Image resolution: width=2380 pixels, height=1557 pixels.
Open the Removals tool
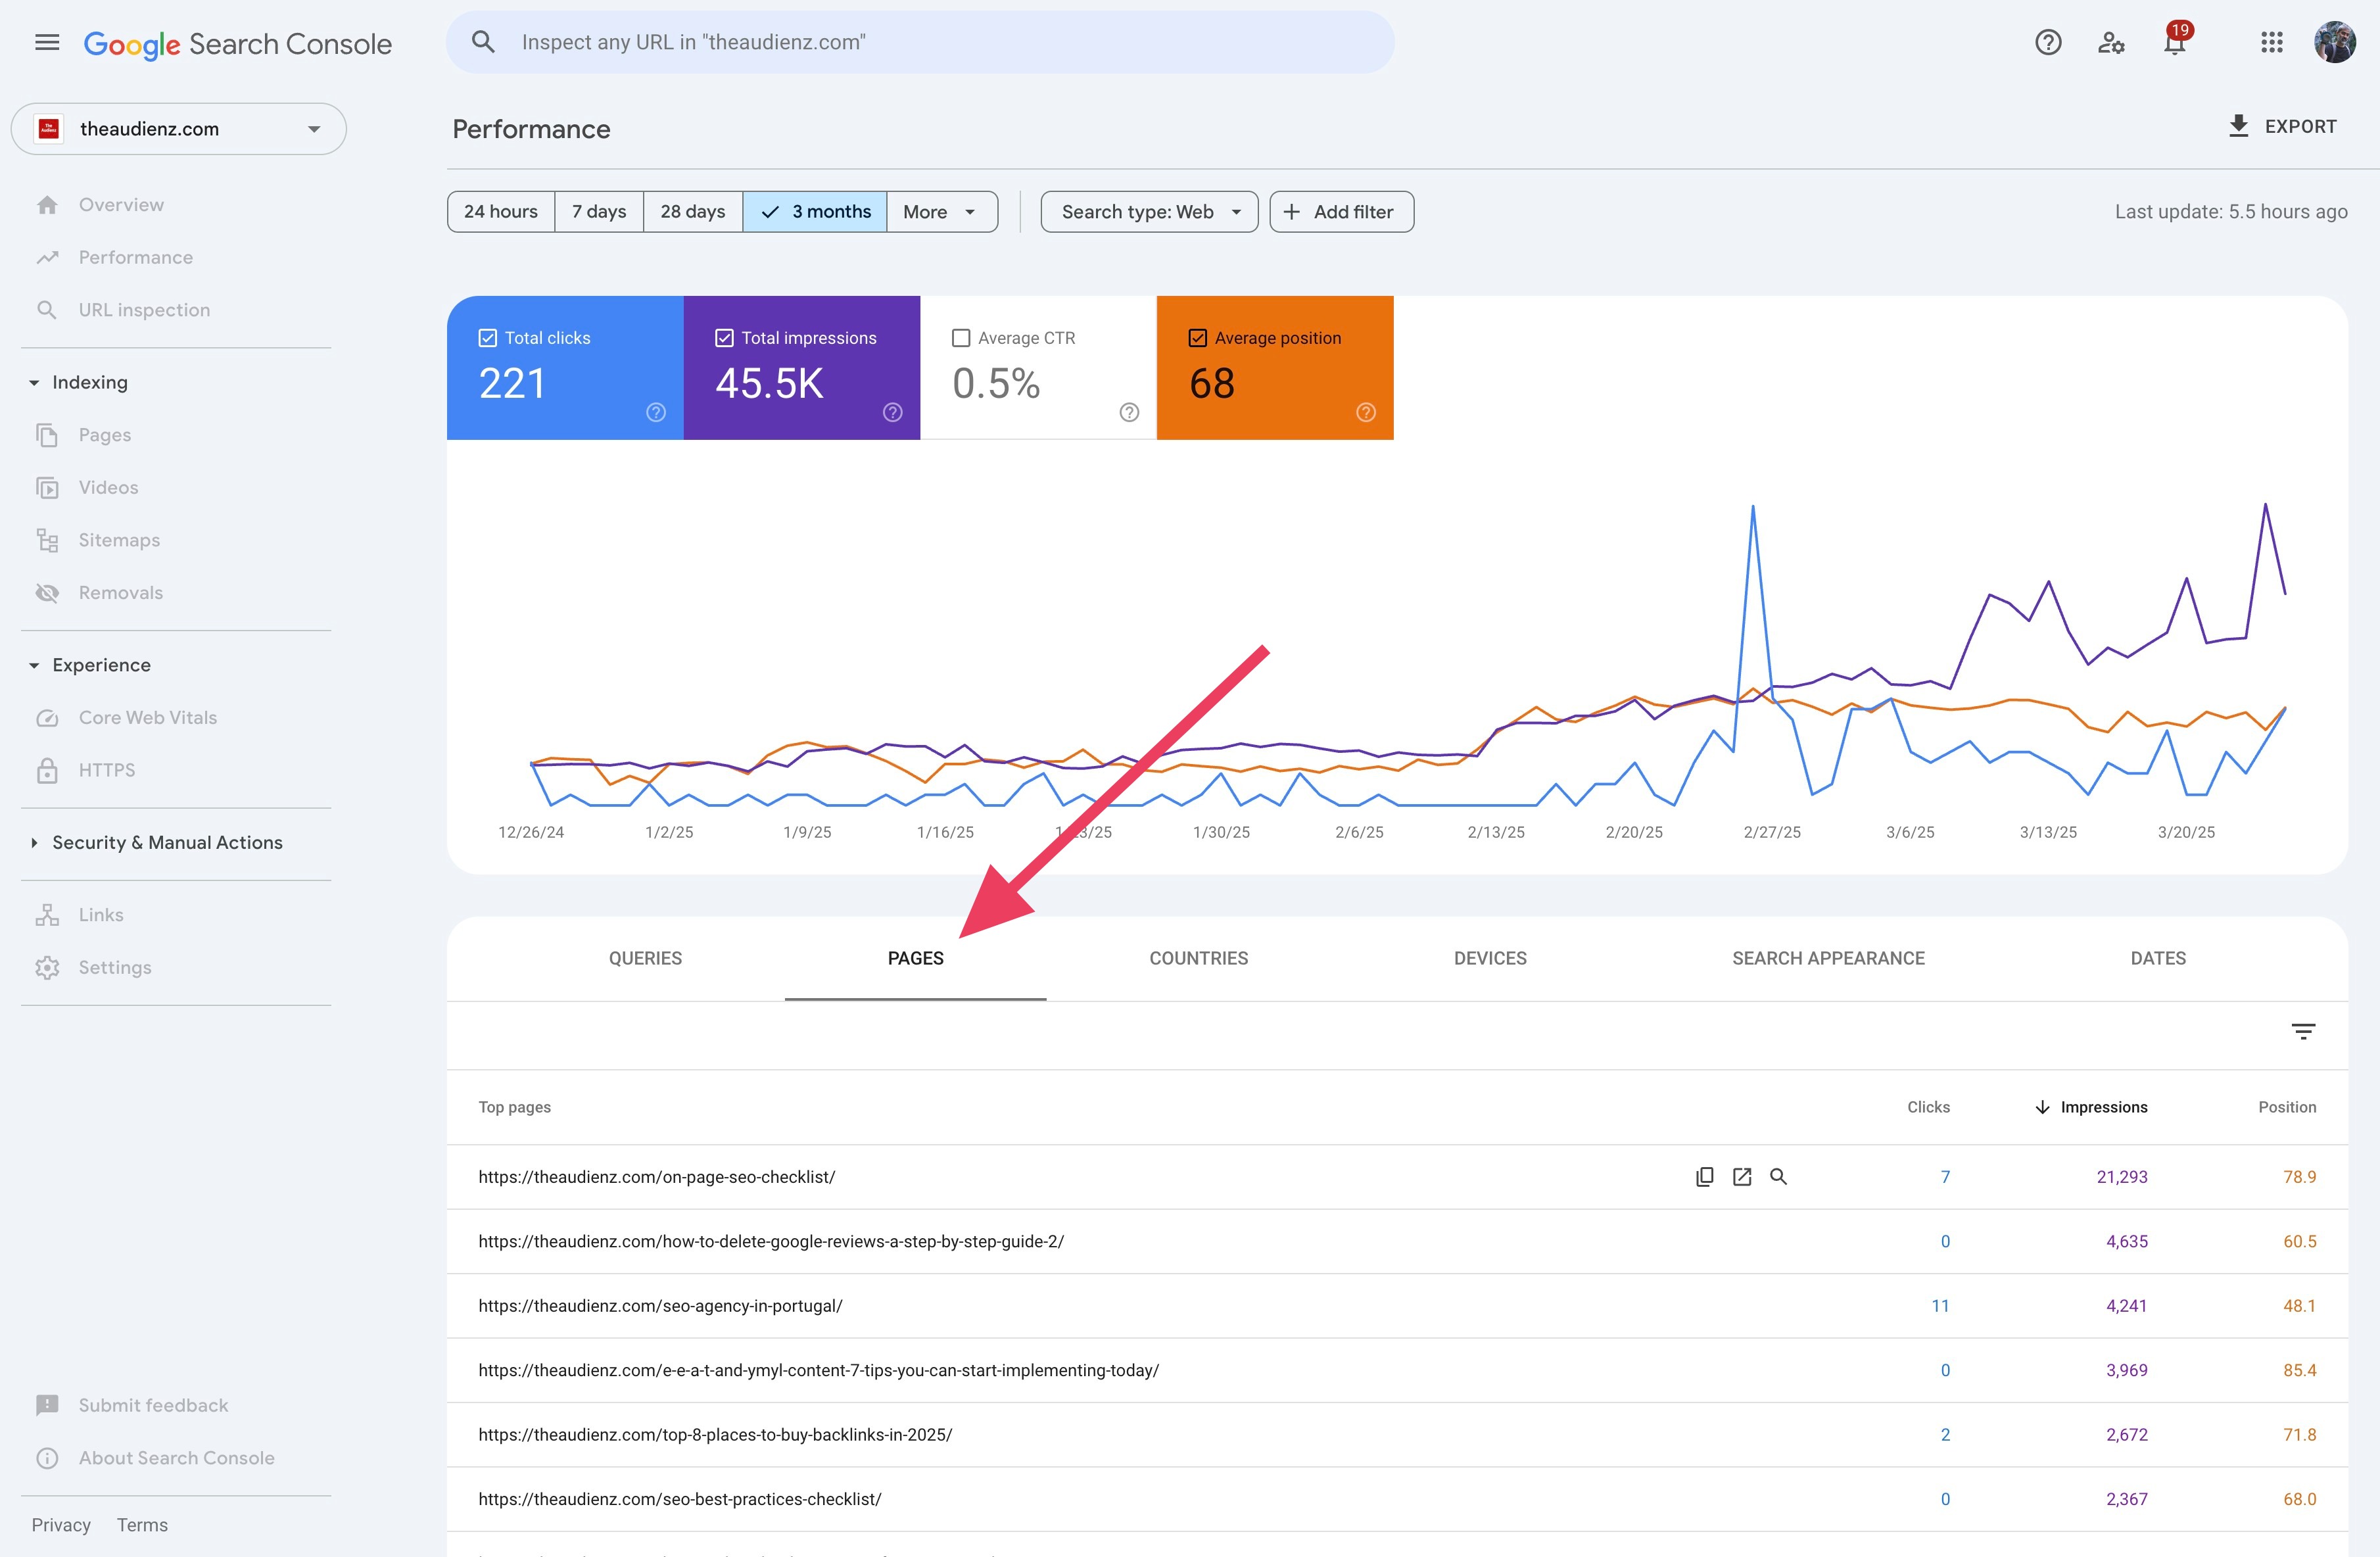click(x=120, y=593)
